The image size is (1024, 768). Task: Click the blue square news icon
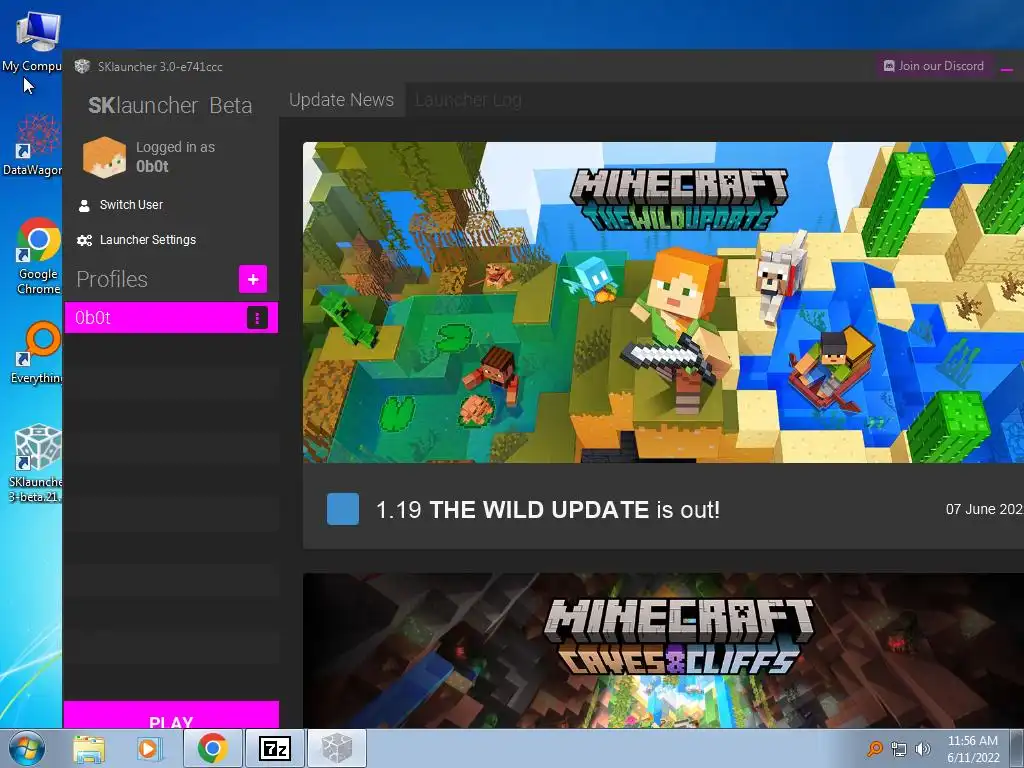click(343, 509)
